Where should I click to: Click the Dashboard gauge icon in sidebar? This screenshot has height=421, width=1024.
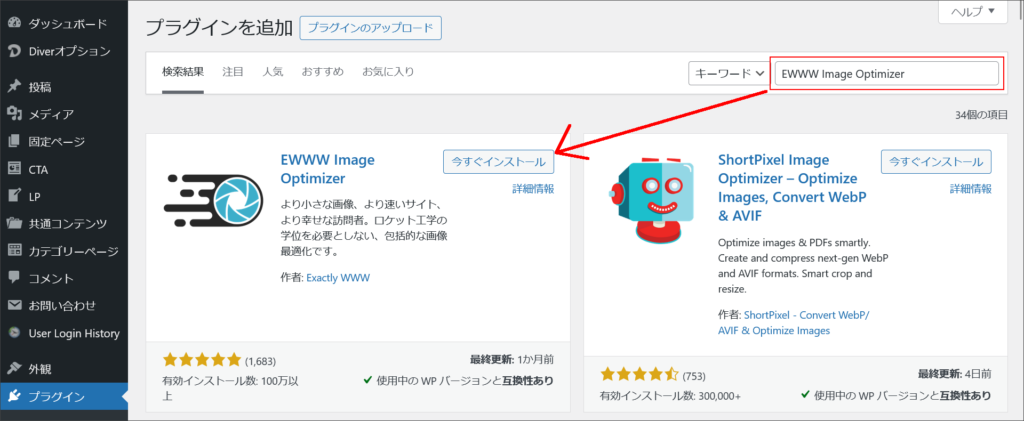point(14,23)
